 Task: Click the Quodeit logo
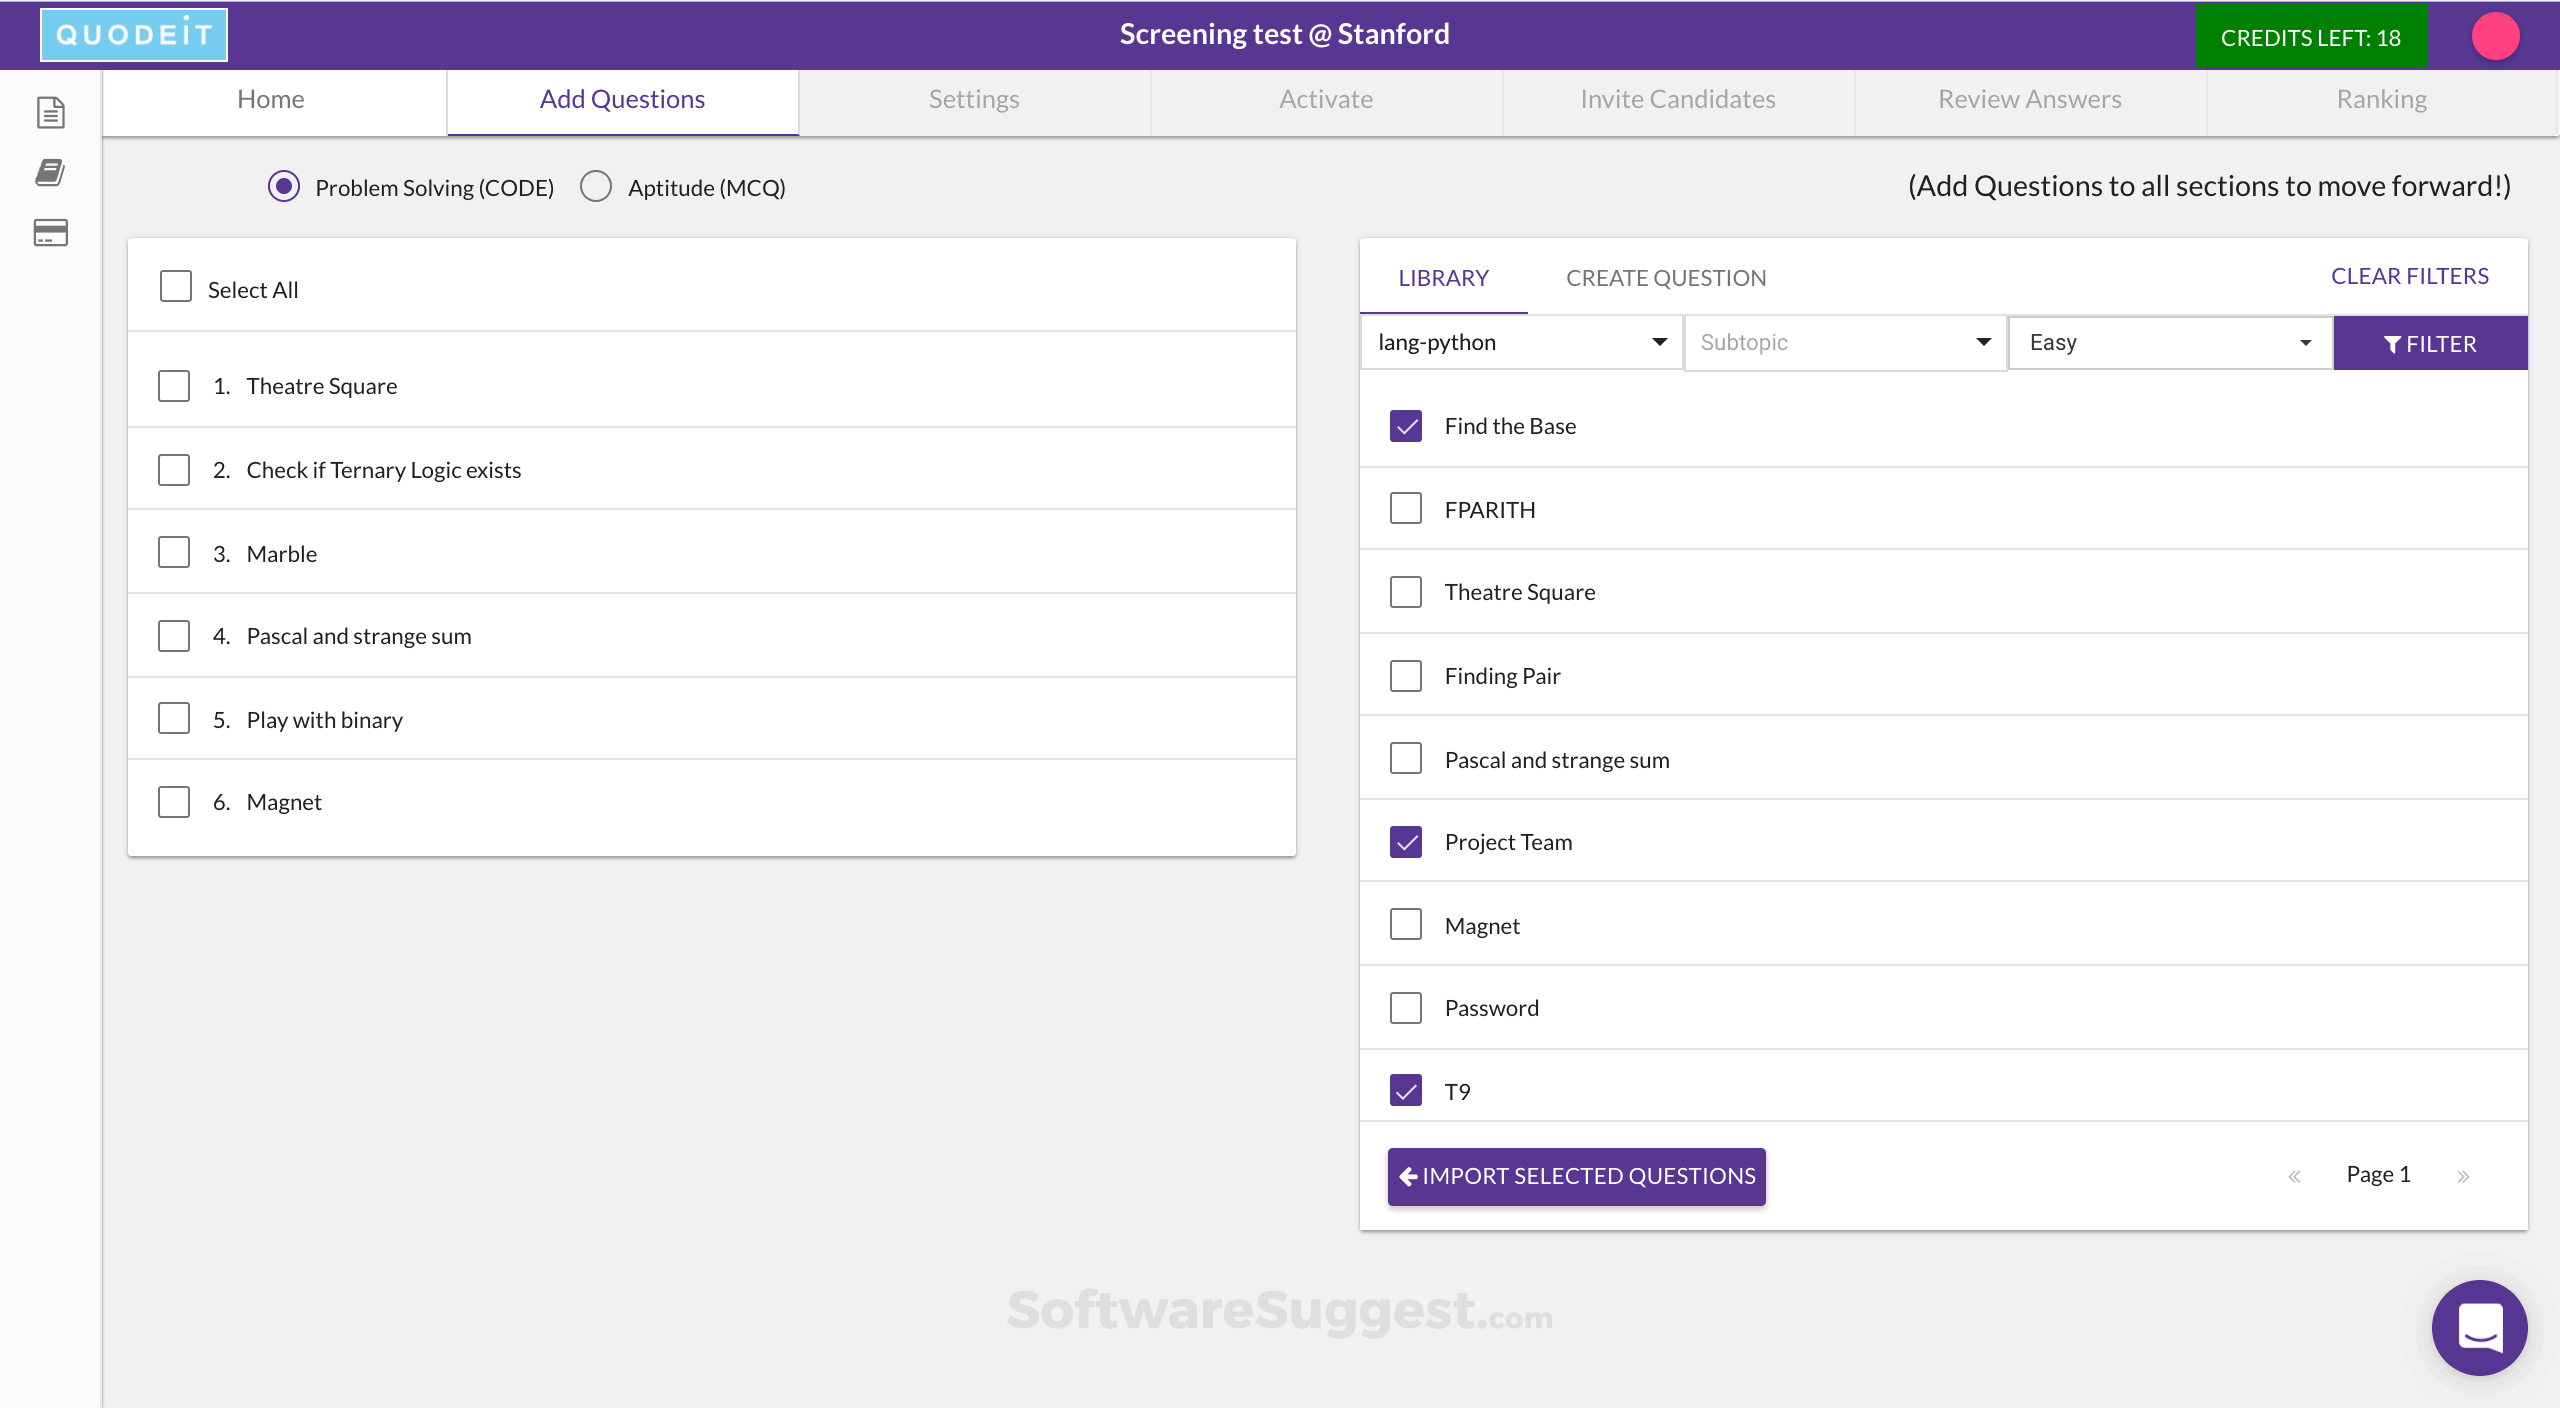coord(134,35)
